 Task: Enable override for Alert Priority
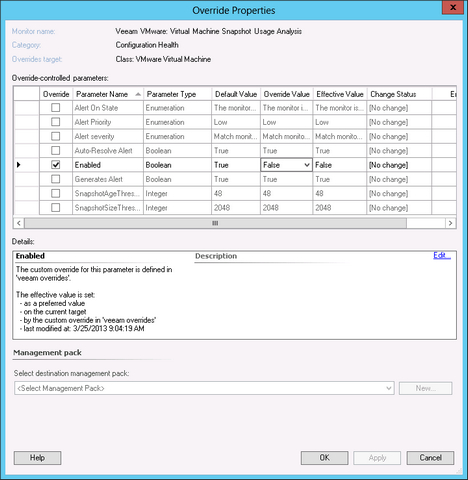(x=56, y=122)
